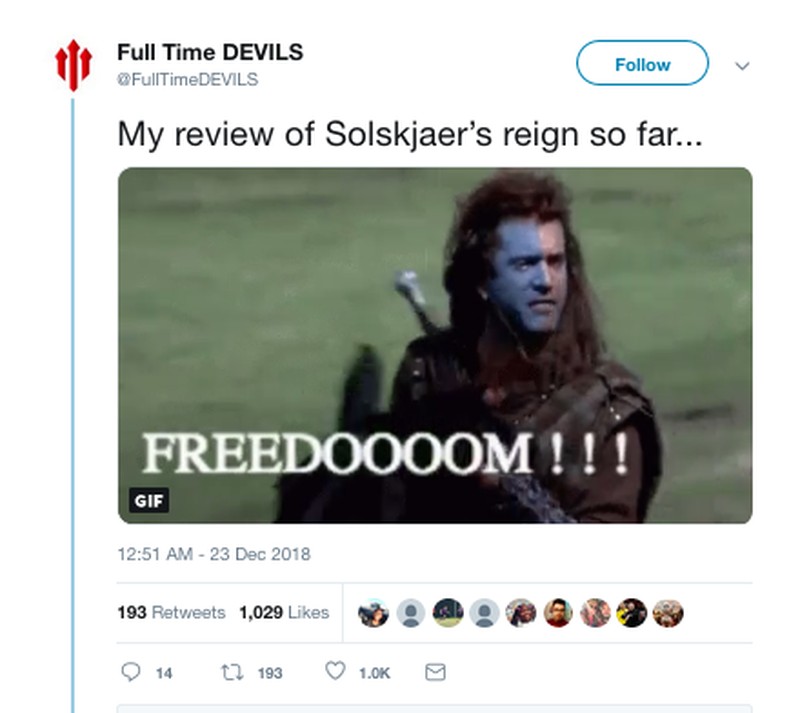Click the liker avatar with red shirt

(558, 612)
